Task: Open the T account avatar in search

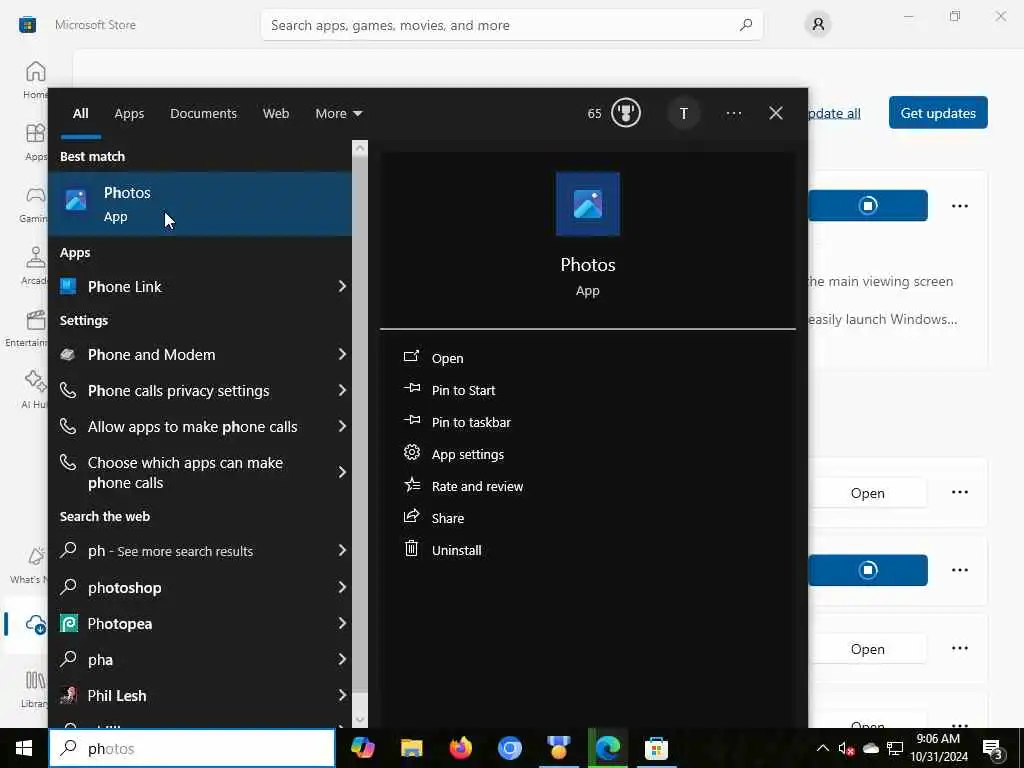Action: click(684, 114)
